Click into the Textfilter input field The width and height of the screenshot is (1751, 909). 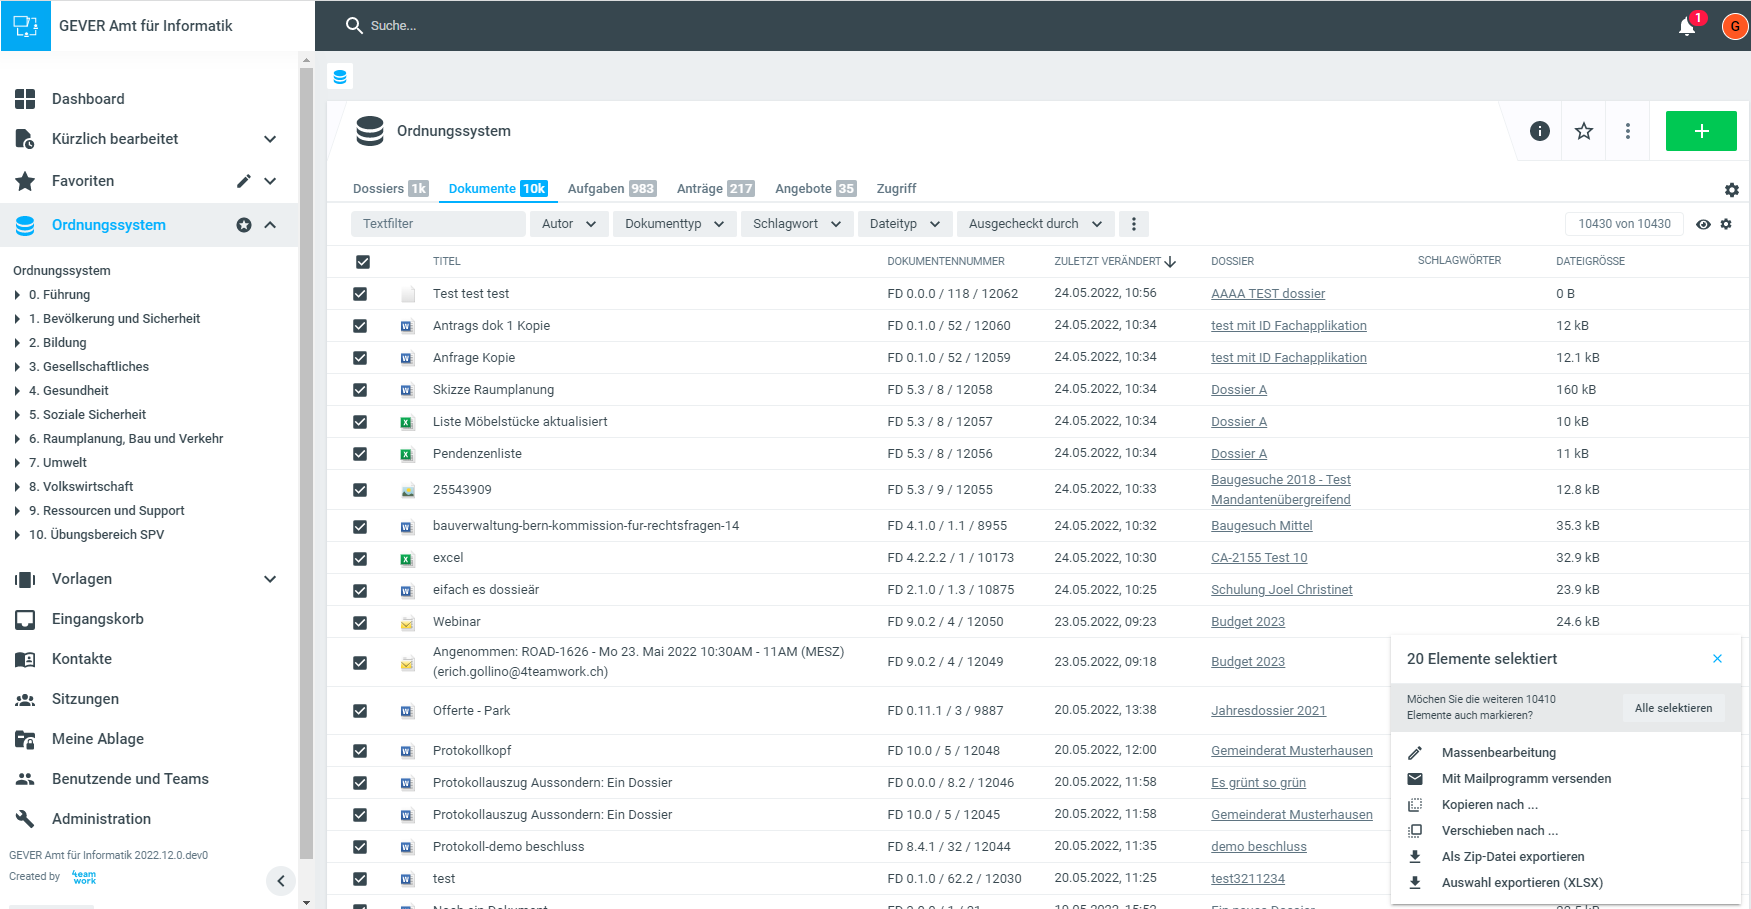438,224
